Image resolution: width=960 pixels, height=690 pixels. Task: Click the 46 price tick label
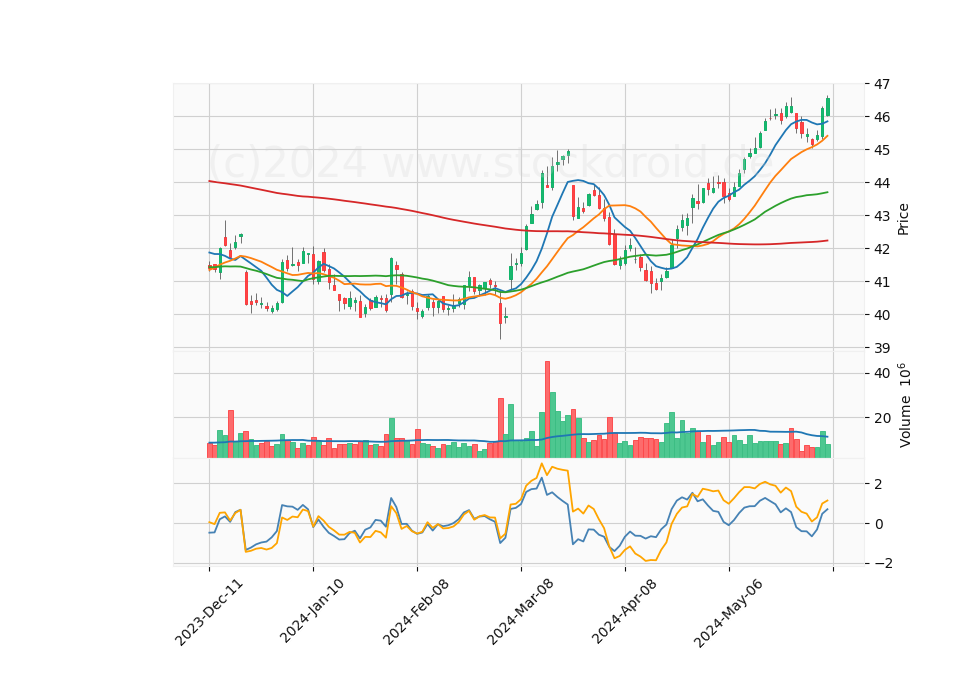[x=882, y=117]
